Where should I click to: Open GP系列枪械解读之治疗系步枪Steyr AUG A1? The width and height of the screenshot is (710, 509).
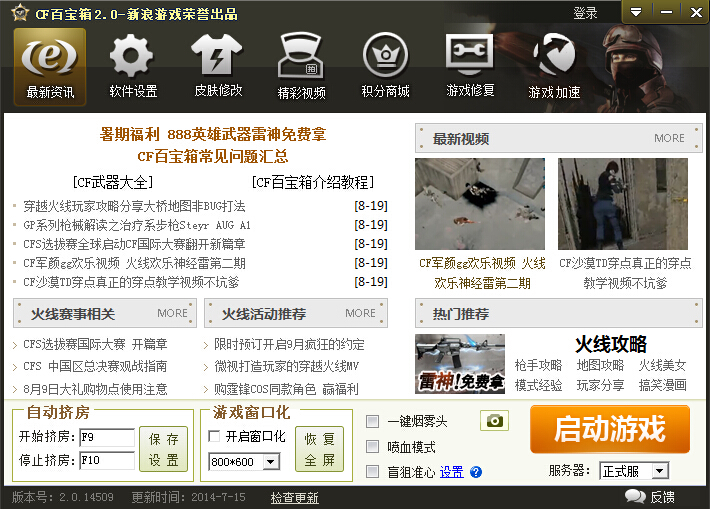[x=137, y=225]
